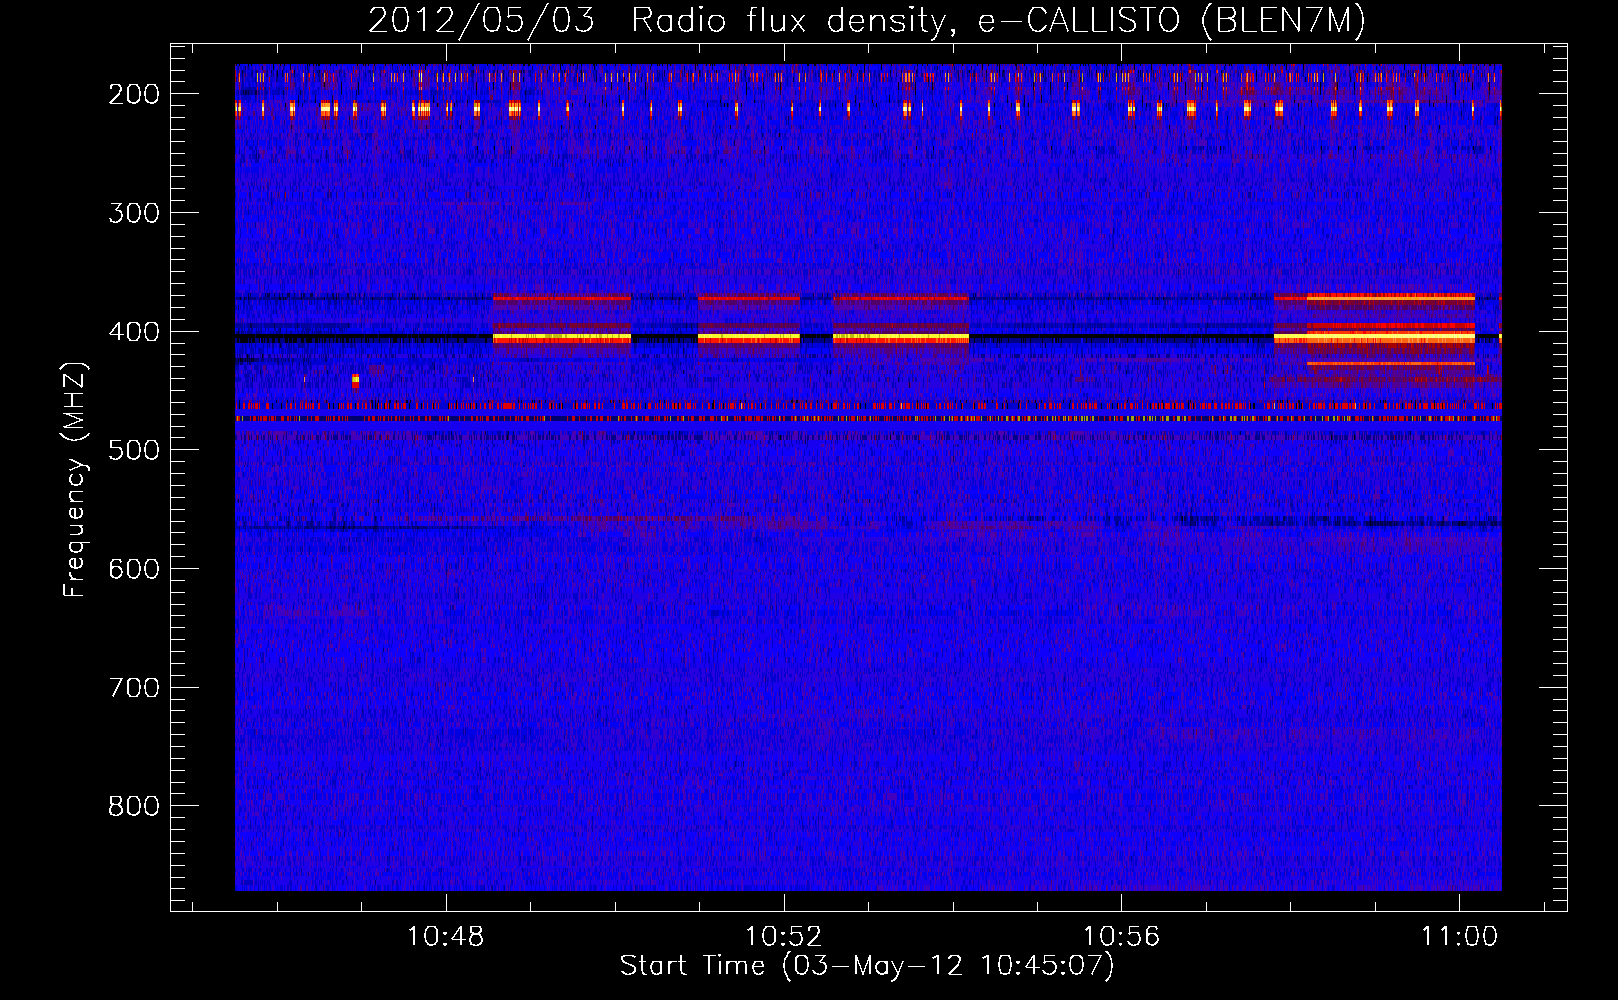Click the 400 frequency tick label

click(134, 331)
